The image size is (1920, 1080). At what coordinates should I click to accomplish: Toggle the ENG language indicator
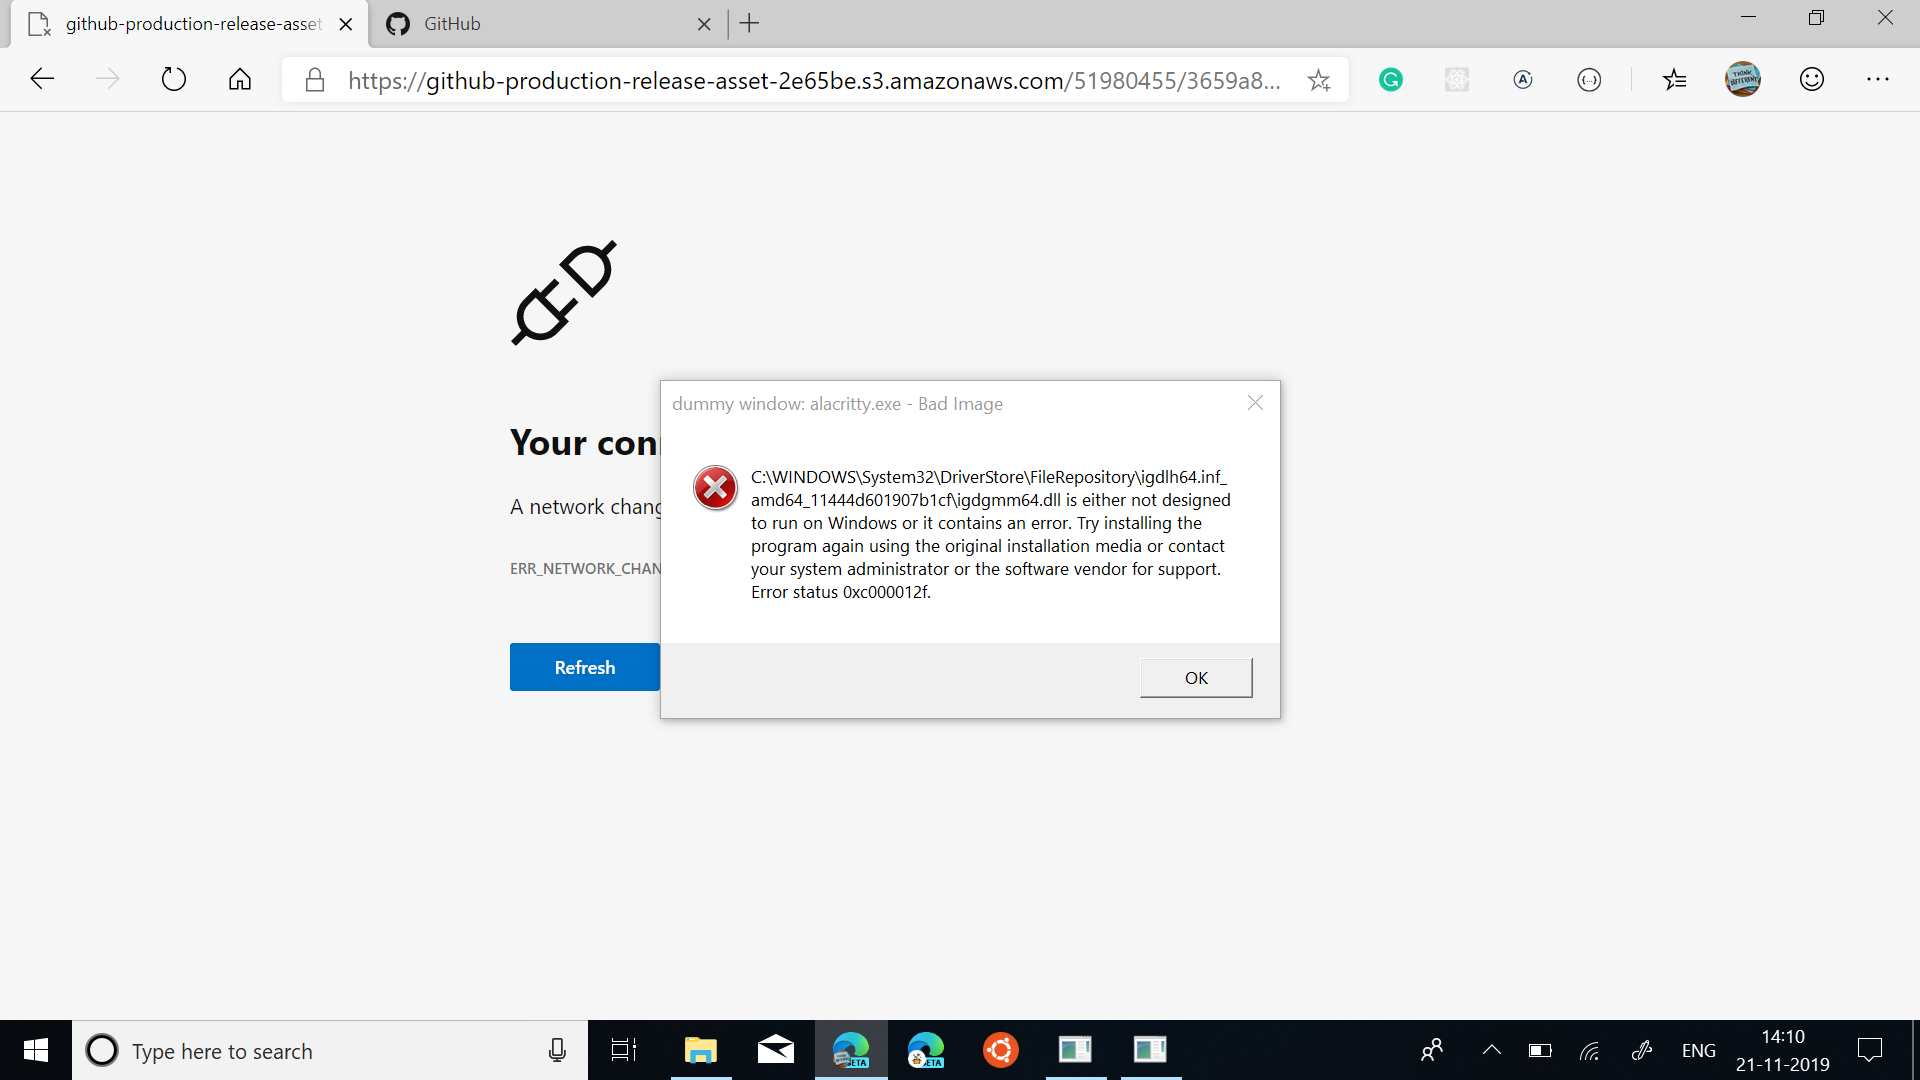click(1698, 1050)
